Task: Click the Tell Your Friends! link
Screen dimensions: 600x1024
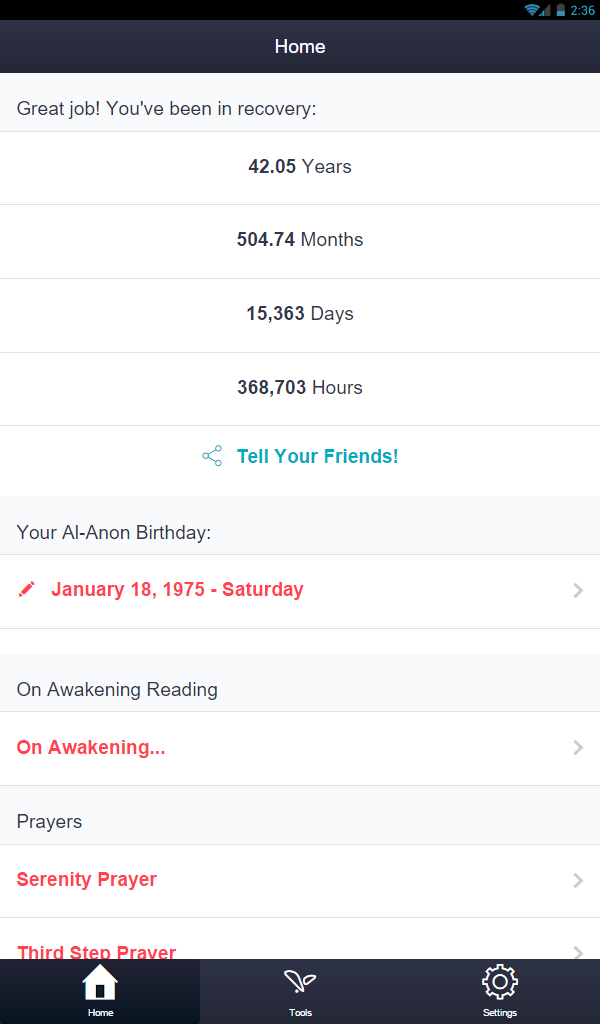Action: [x=317, y=456]
